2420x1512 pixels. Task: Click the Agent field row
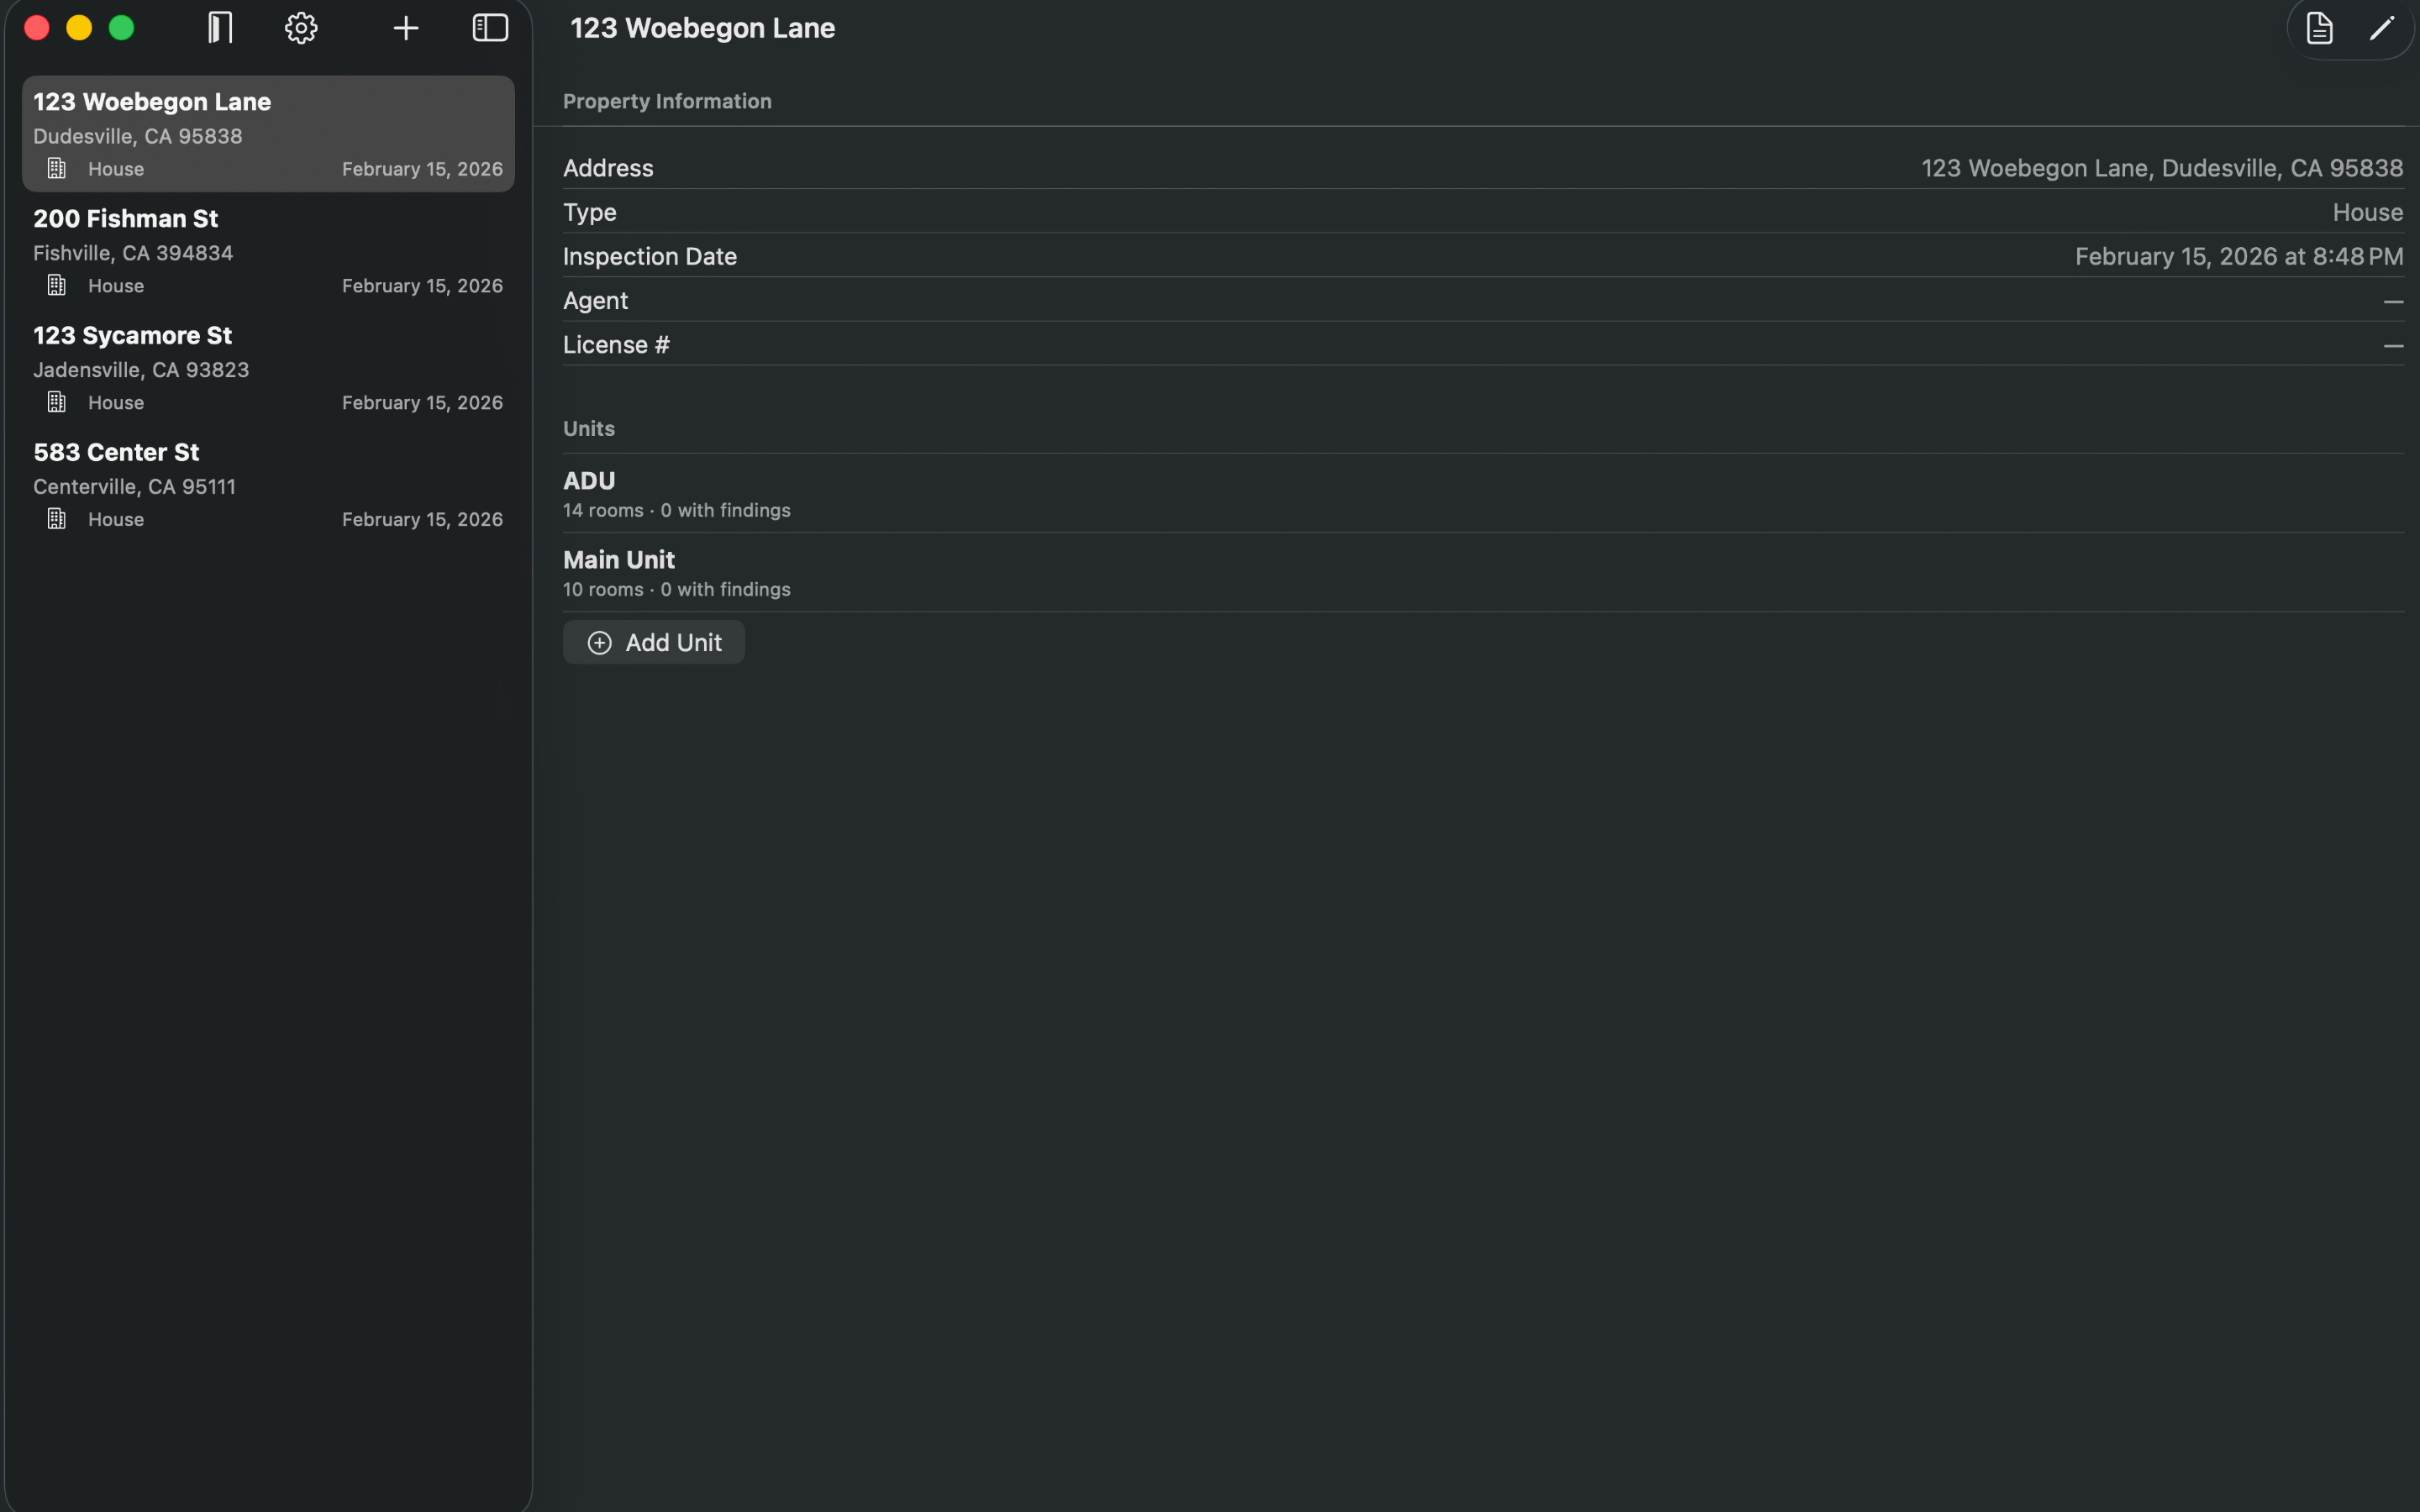click(1483, 300)
